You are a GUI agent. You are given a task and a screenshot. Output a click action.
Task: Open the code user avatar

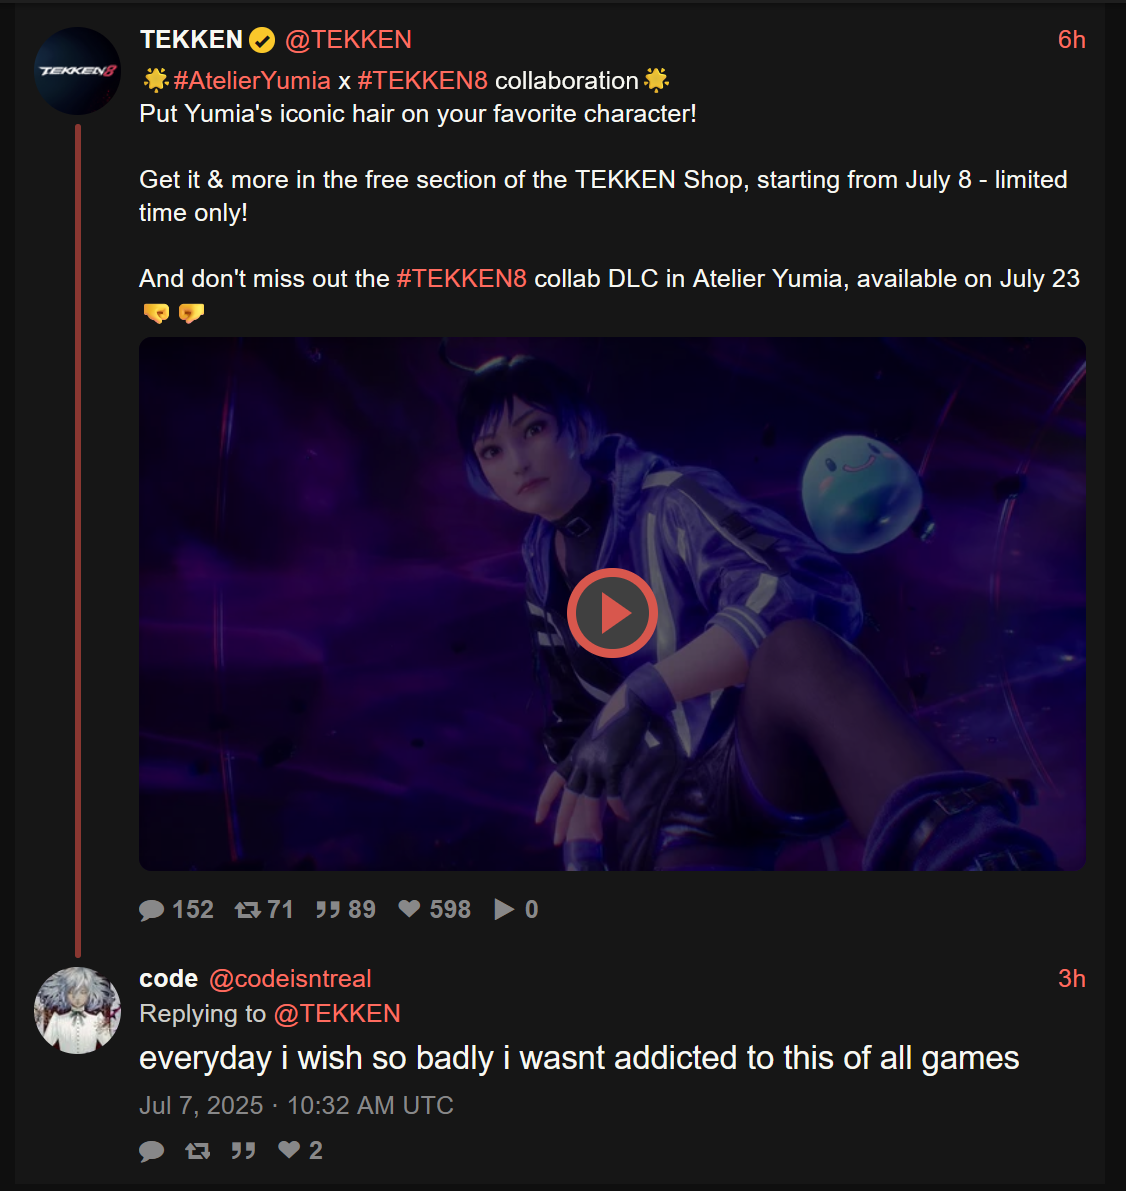pyautogui.click(x=77, y=1010)
